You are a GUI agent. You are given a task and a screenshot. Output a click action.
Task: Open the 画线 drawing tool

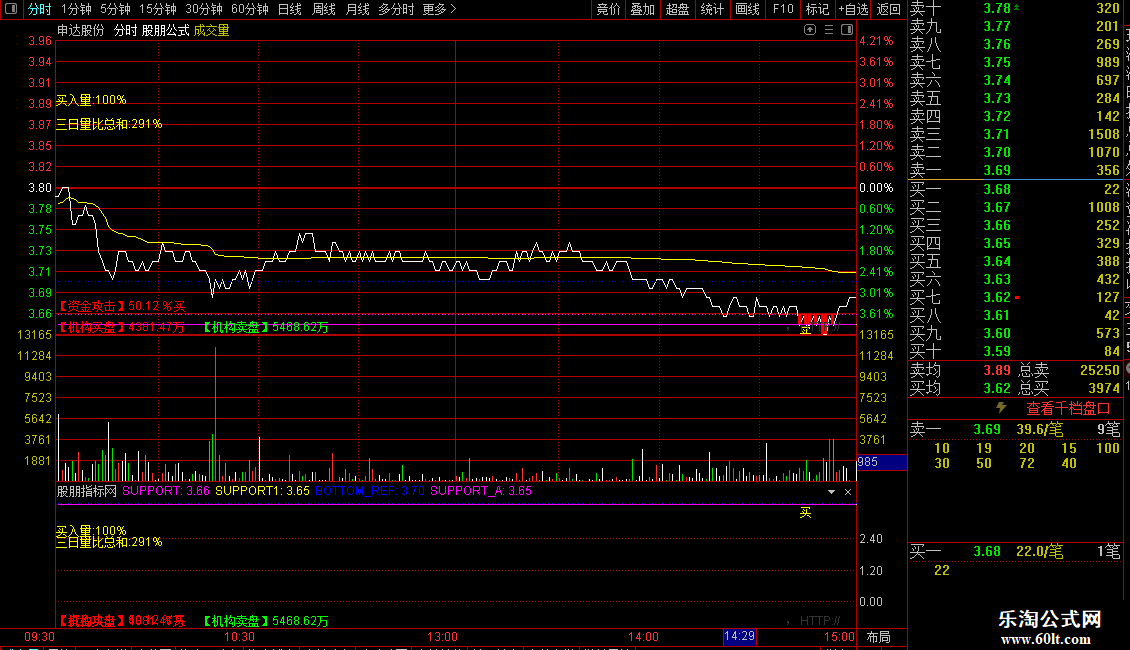tap(747, 9)
